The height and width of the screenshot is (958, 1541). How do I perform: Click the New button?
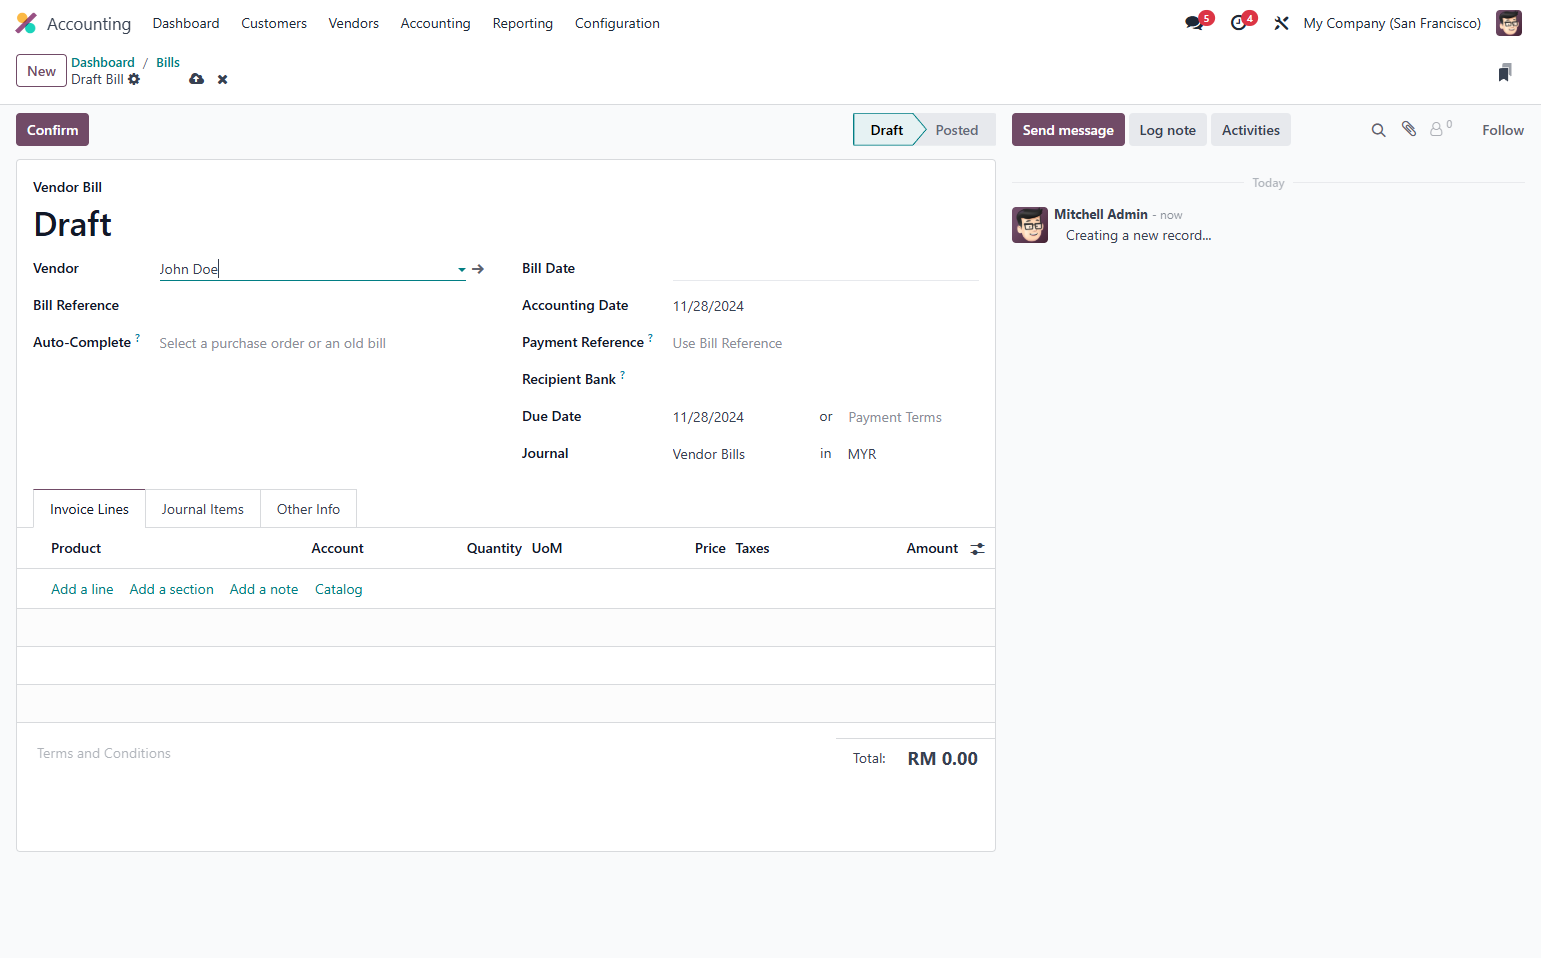click(41, 71)
